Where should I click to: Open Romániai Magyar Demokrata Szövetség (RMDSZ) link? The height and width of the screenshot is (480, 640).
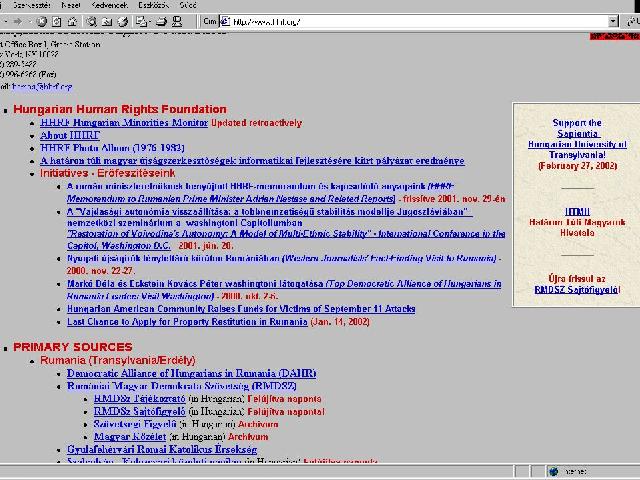[182, 386]
